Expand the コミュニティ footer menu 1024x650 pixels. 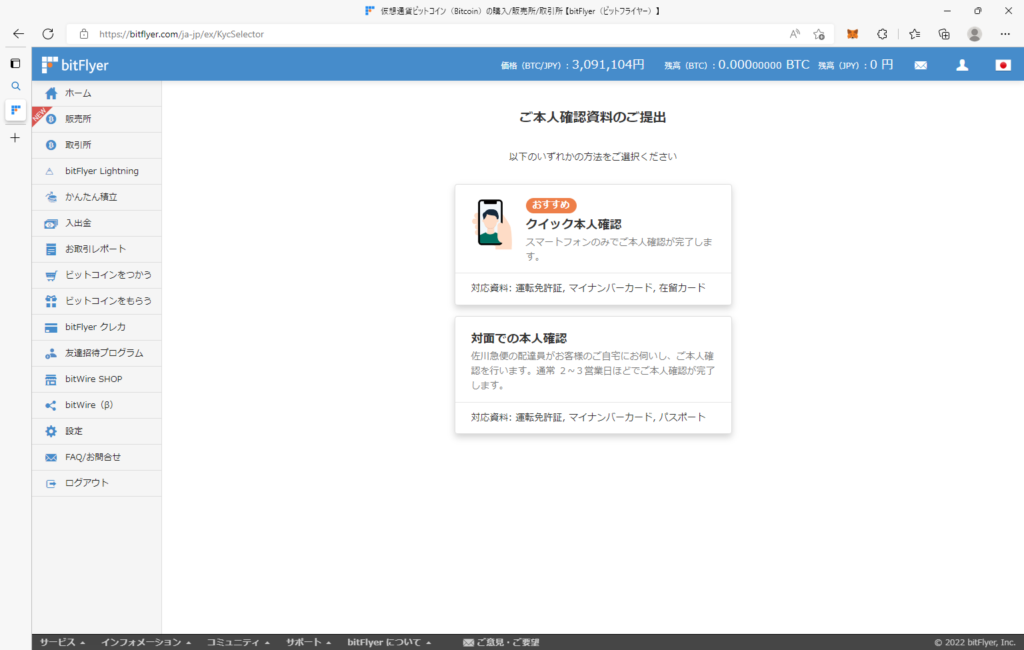(238, 642)
